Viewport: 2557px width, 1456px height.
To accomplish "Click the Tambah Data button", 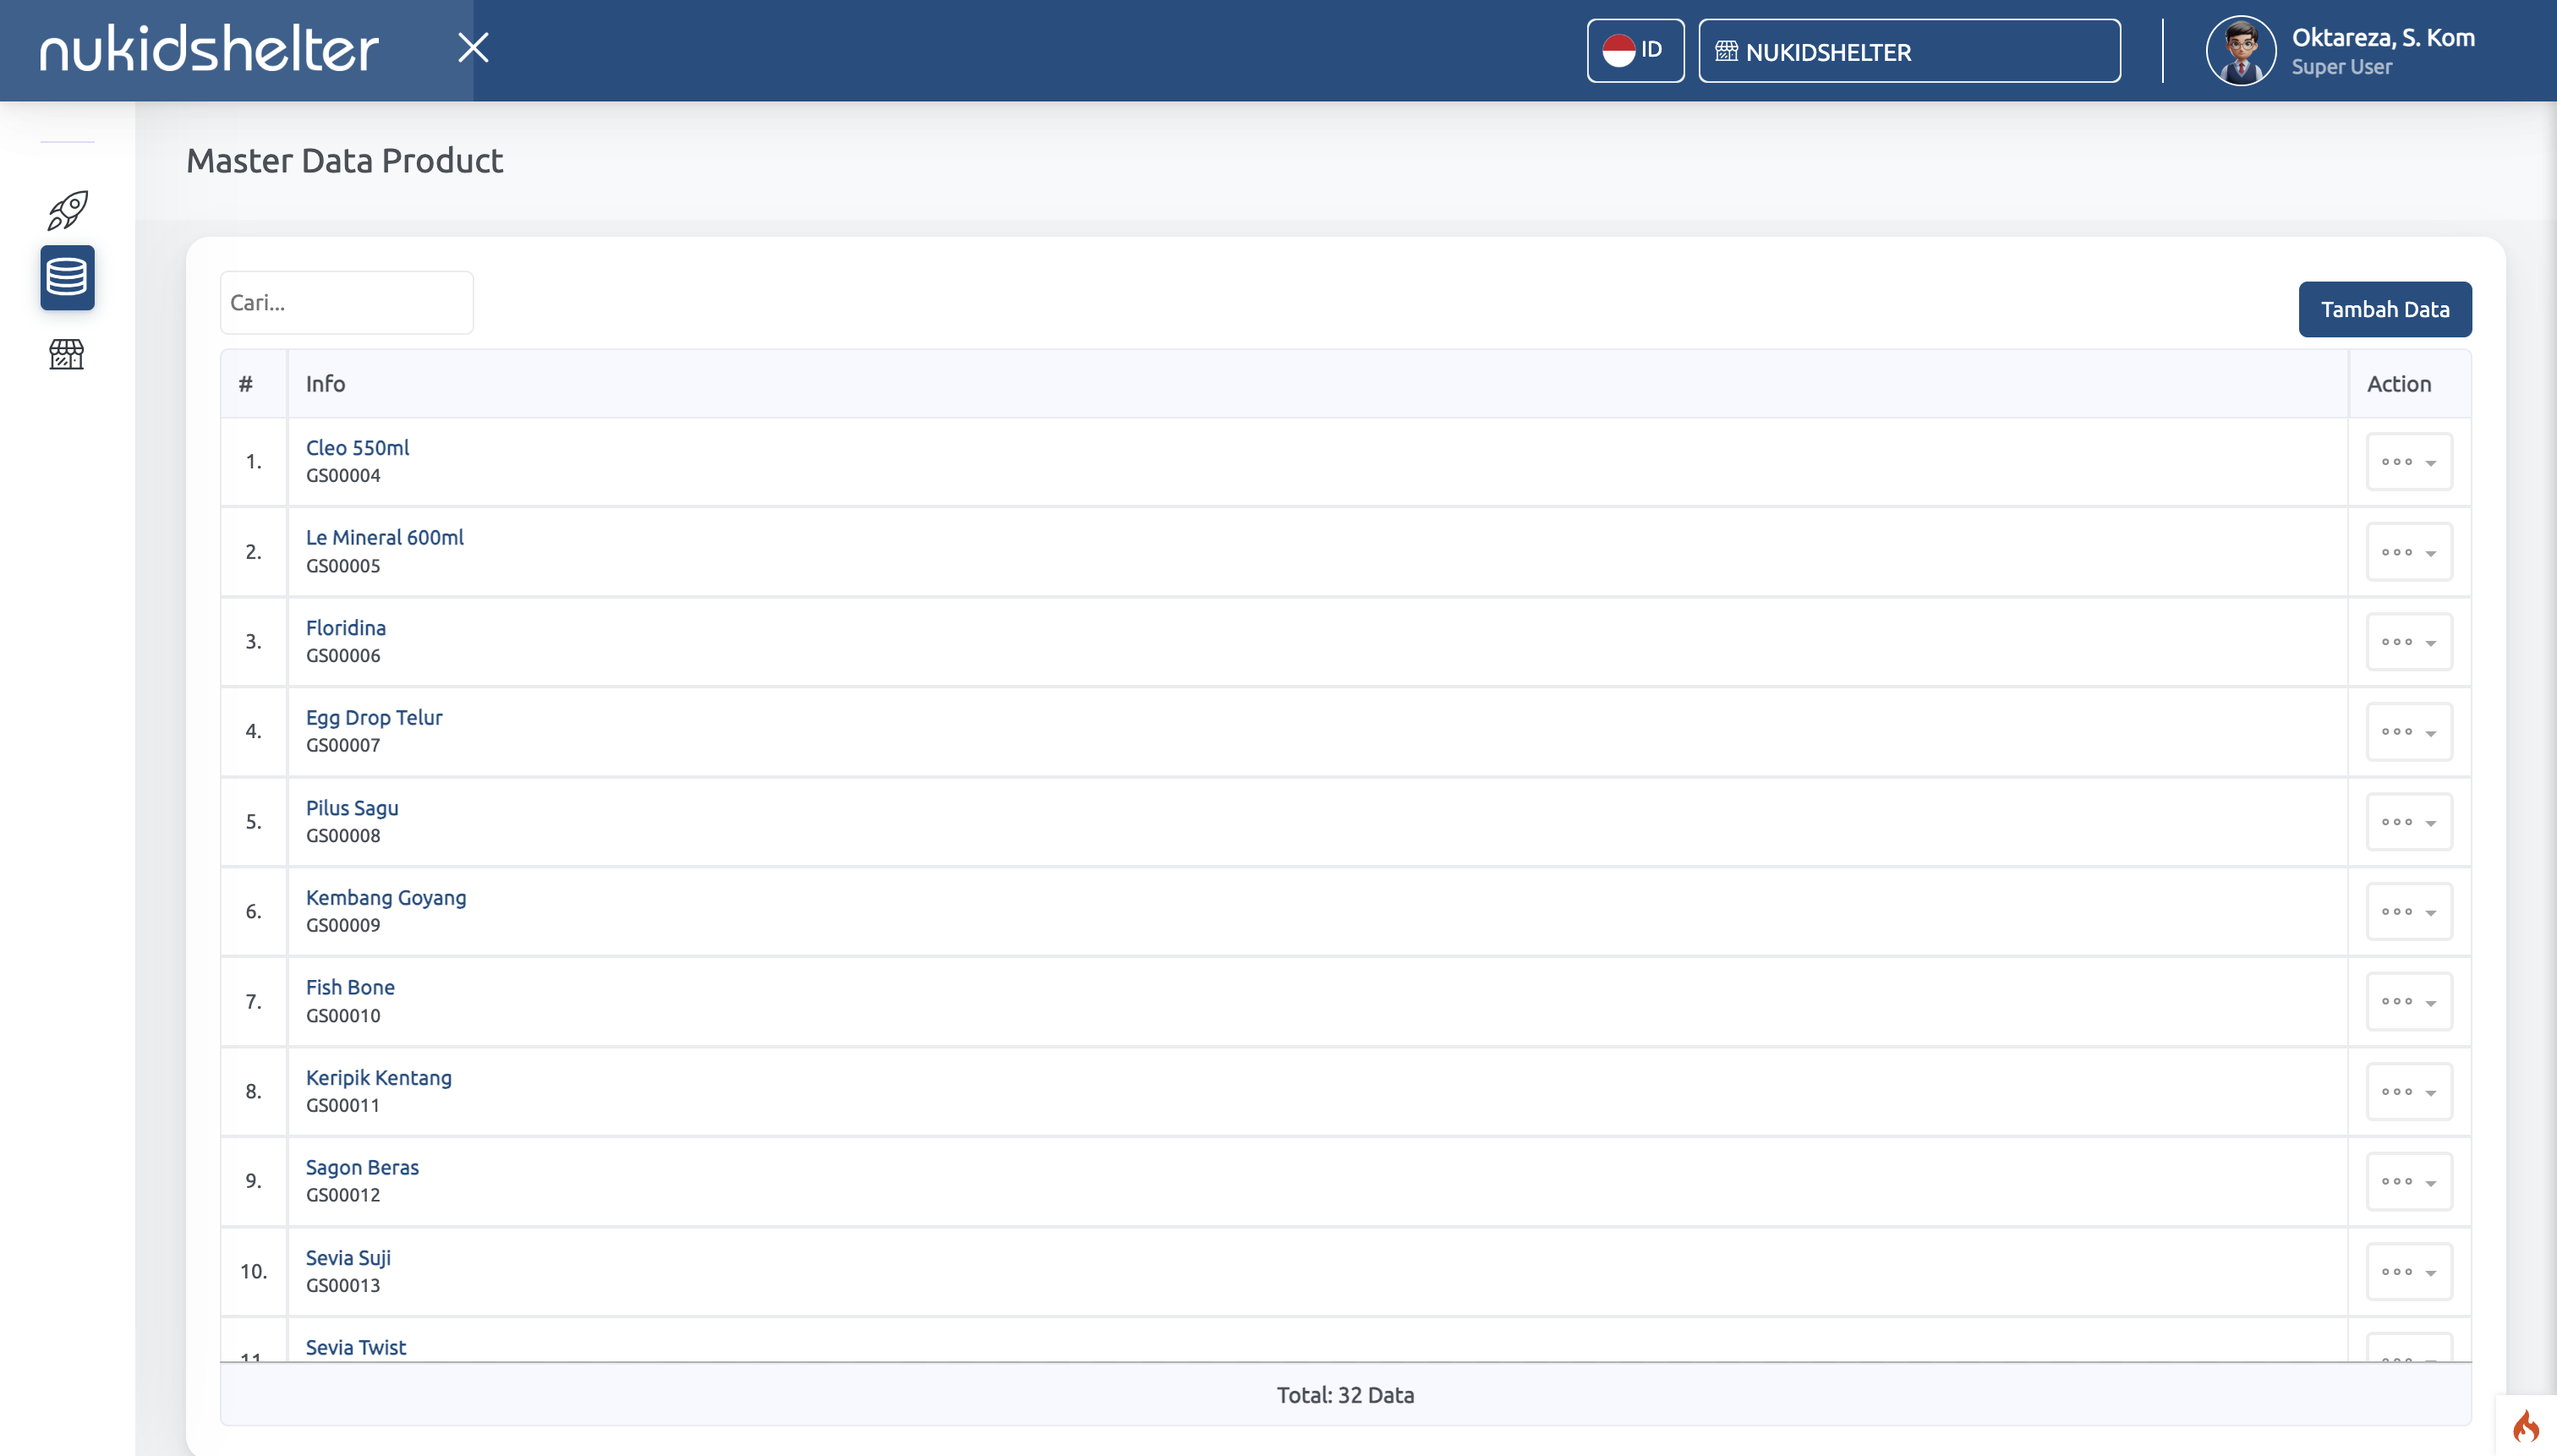I will (2384, 310).
